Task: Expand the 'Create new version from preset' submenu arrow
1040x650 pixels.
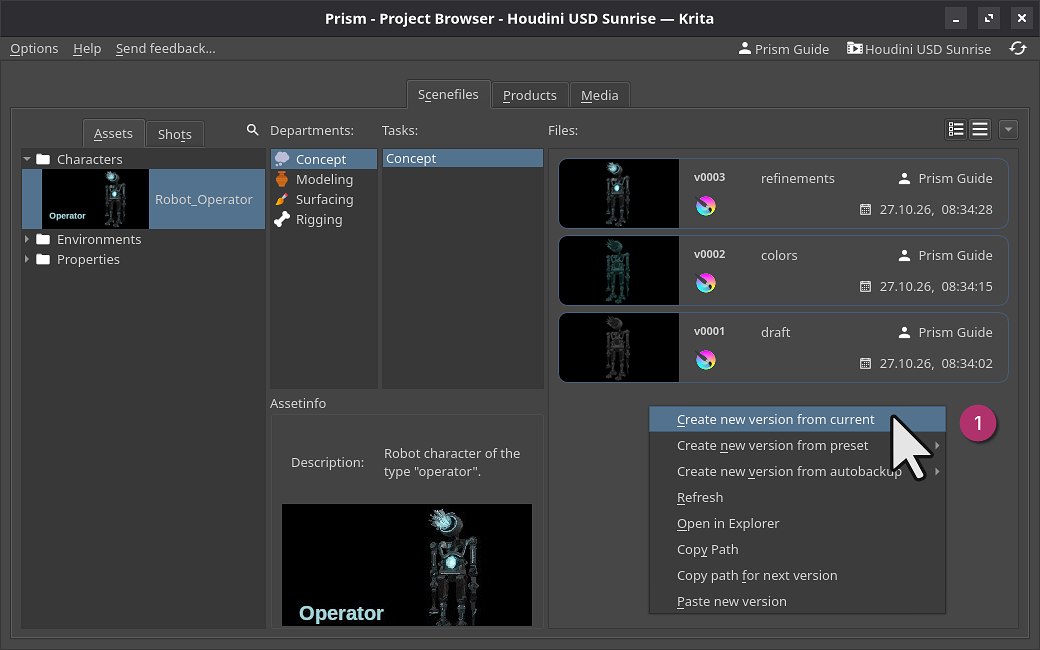Action: pyautogui.click(x=937, y=445)
